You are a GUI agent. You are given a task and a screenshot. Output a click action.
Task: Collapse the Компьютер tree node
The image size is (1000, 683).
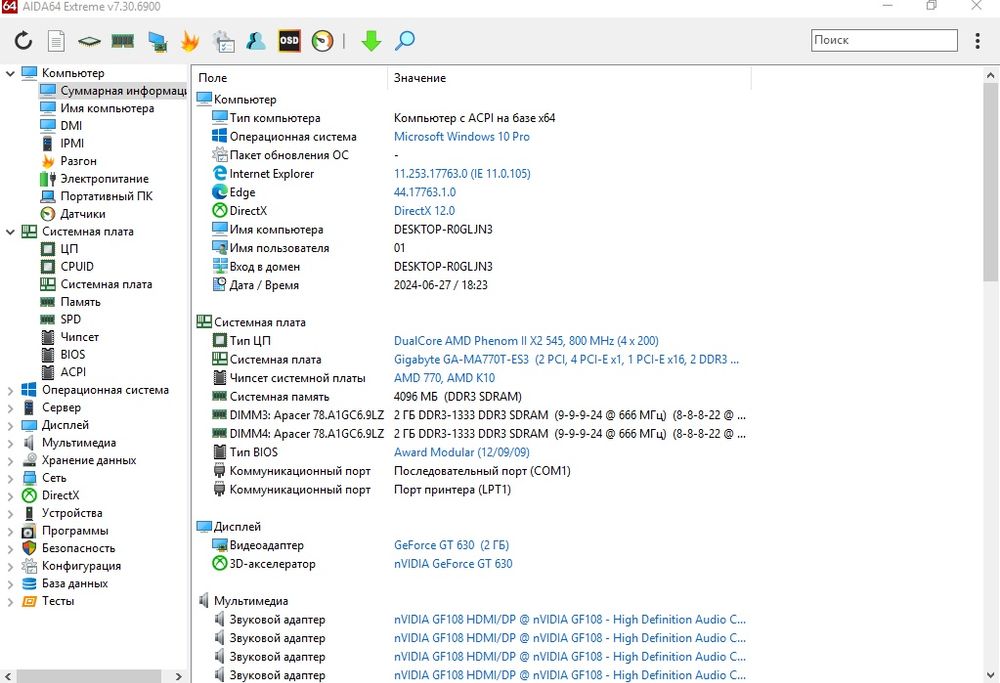click(10, 73)
